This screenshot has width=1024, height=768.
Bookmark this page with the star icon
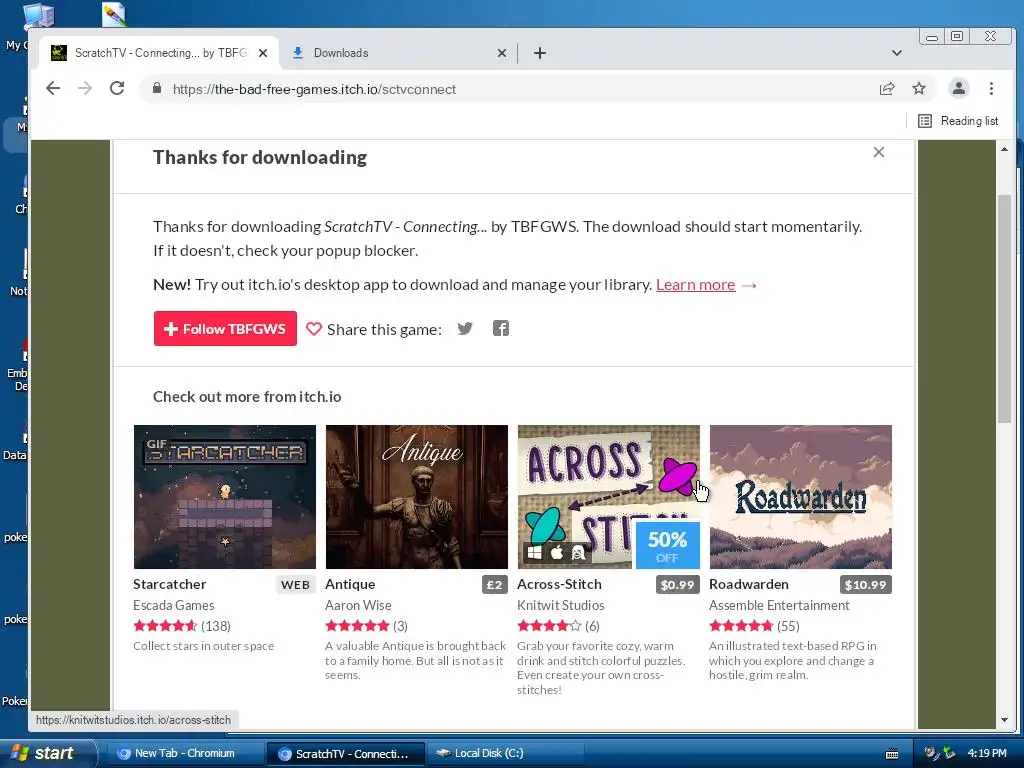pyautogui.click(x=919, y=88)
